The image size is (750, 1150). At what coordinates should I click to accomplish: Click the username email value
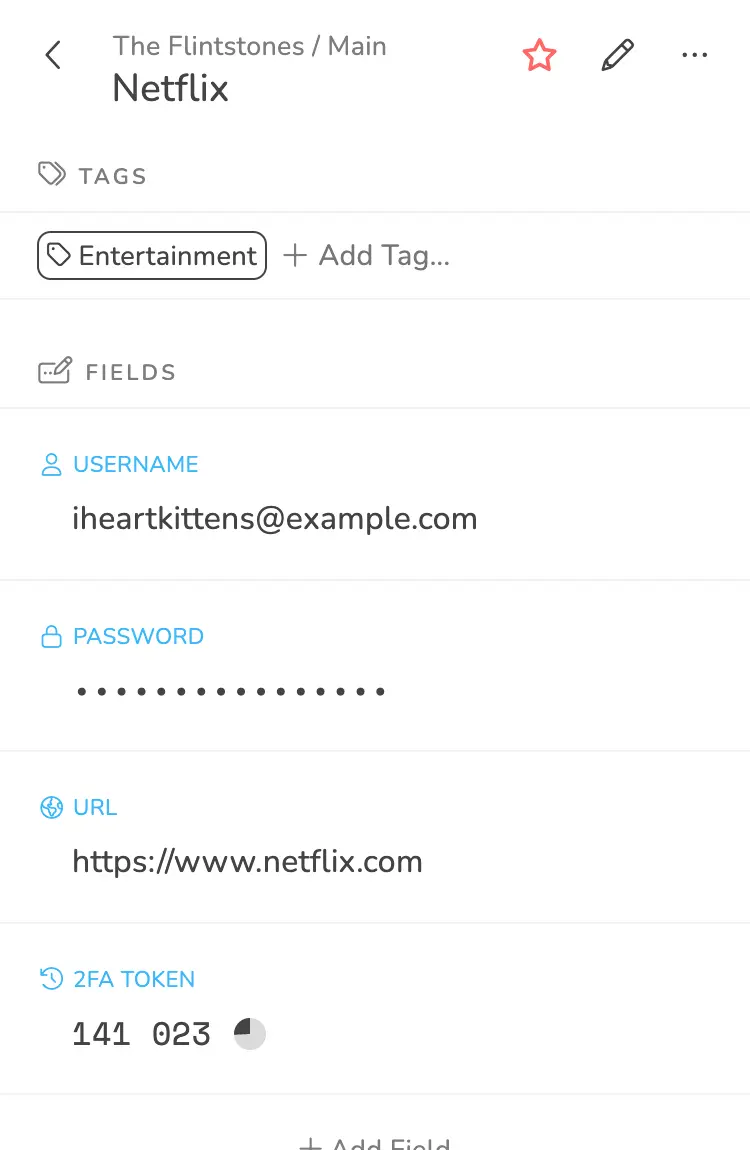[275, 519]
